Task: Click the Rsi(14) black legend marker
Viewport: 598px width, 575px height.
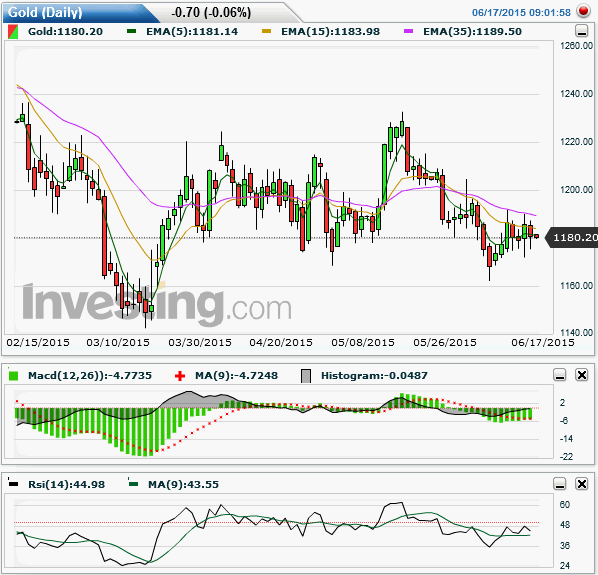Action: click(13, 484)
